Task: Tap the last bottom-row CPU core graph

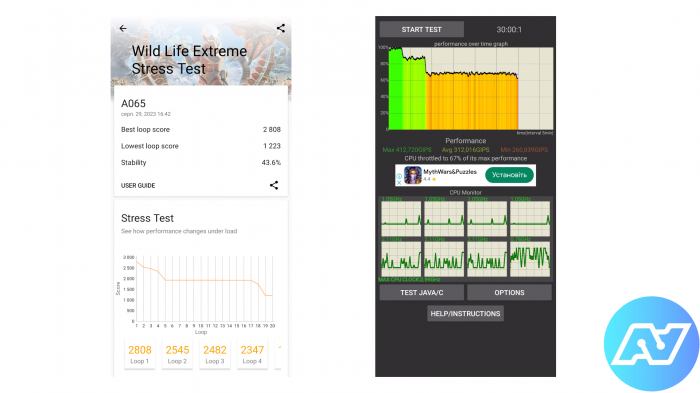Action: [530, 259]
